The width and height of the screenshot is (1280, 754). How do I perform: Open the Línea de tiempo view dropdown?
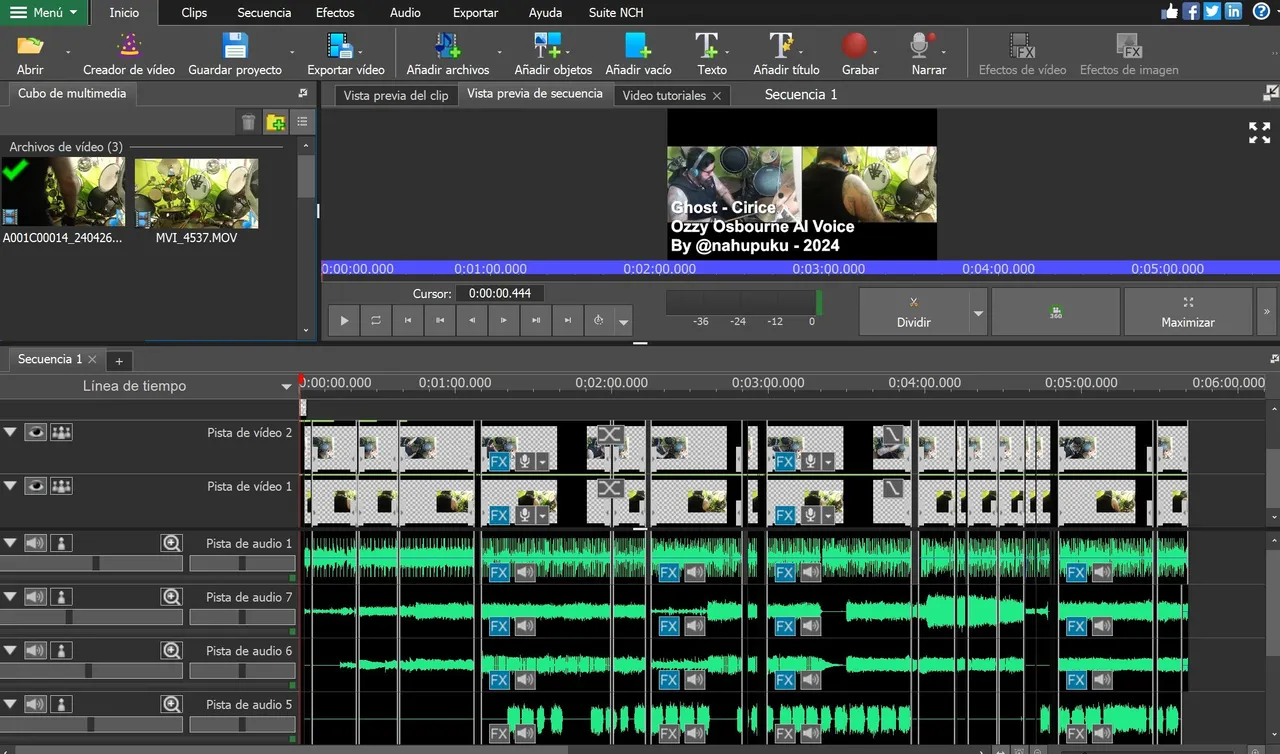(x=286, y=387)
